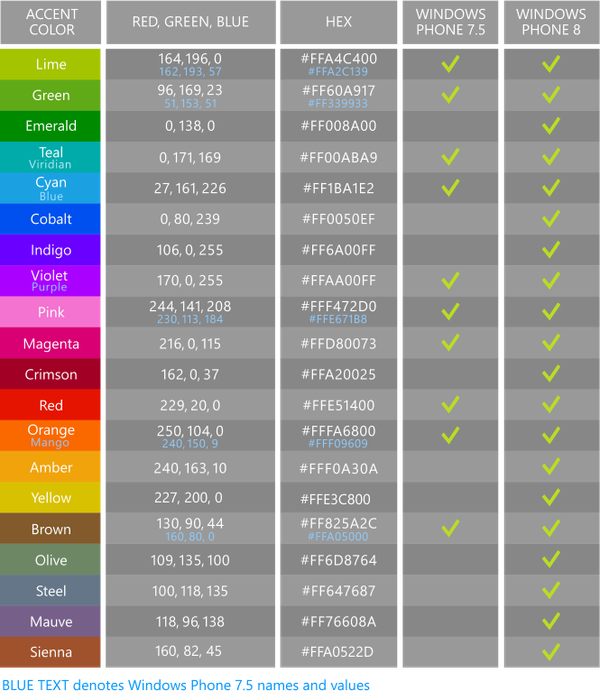
Task: Click the Emerald checkmark under Windows Phone 8
Action: click(x=550, y=126)
